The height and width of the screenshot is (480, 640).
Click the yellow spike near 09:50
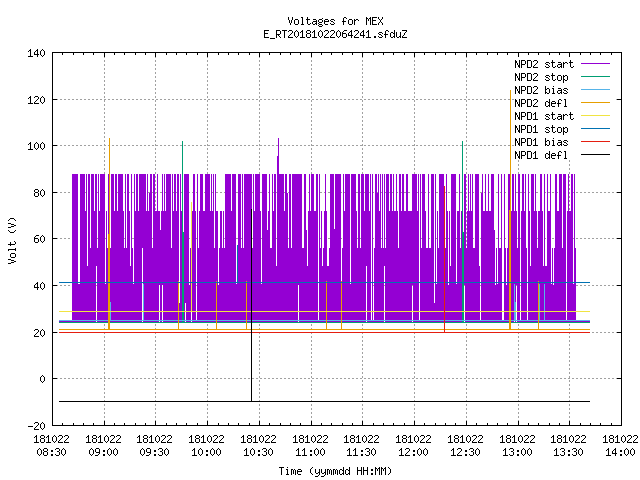click(x=191, y=257)
